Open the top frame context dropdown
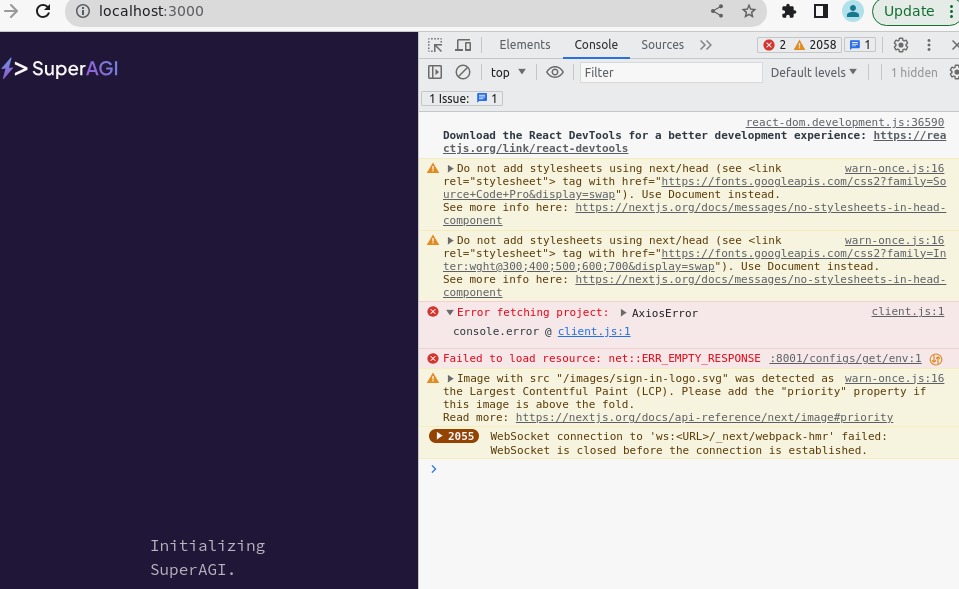This screenshot has height=589, width=959. click(507, 72)
